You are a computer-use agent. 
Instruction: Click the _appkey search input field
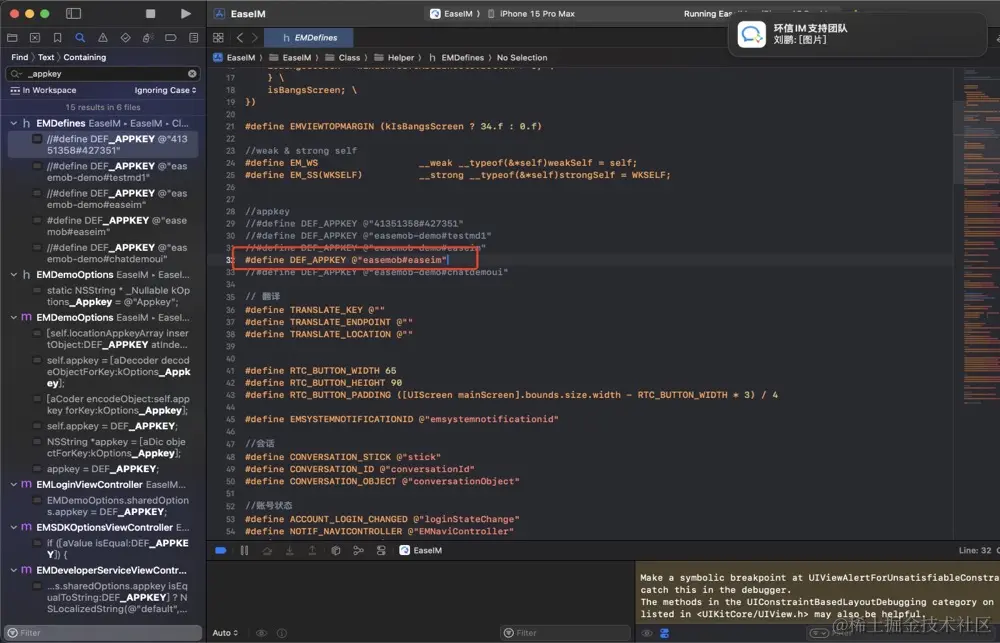(x=103, y=74)
